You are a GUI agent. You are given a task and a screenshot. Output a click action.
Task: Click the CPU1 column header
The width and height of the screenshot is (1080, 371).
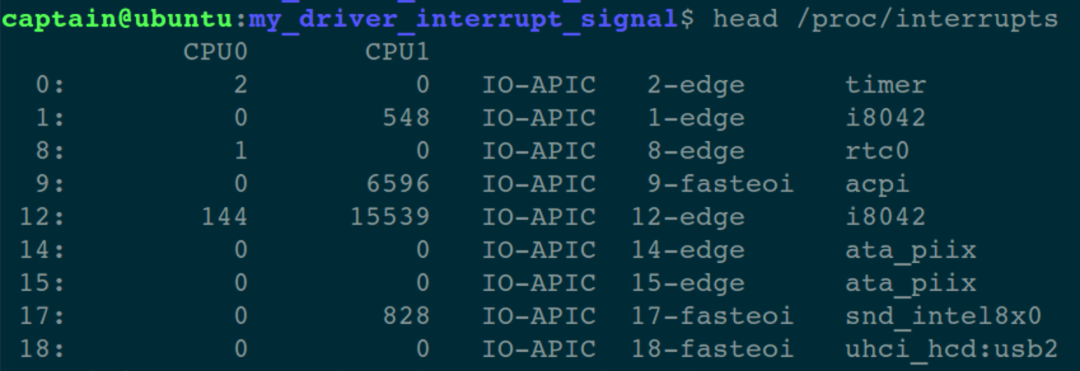tap(397, 52)
